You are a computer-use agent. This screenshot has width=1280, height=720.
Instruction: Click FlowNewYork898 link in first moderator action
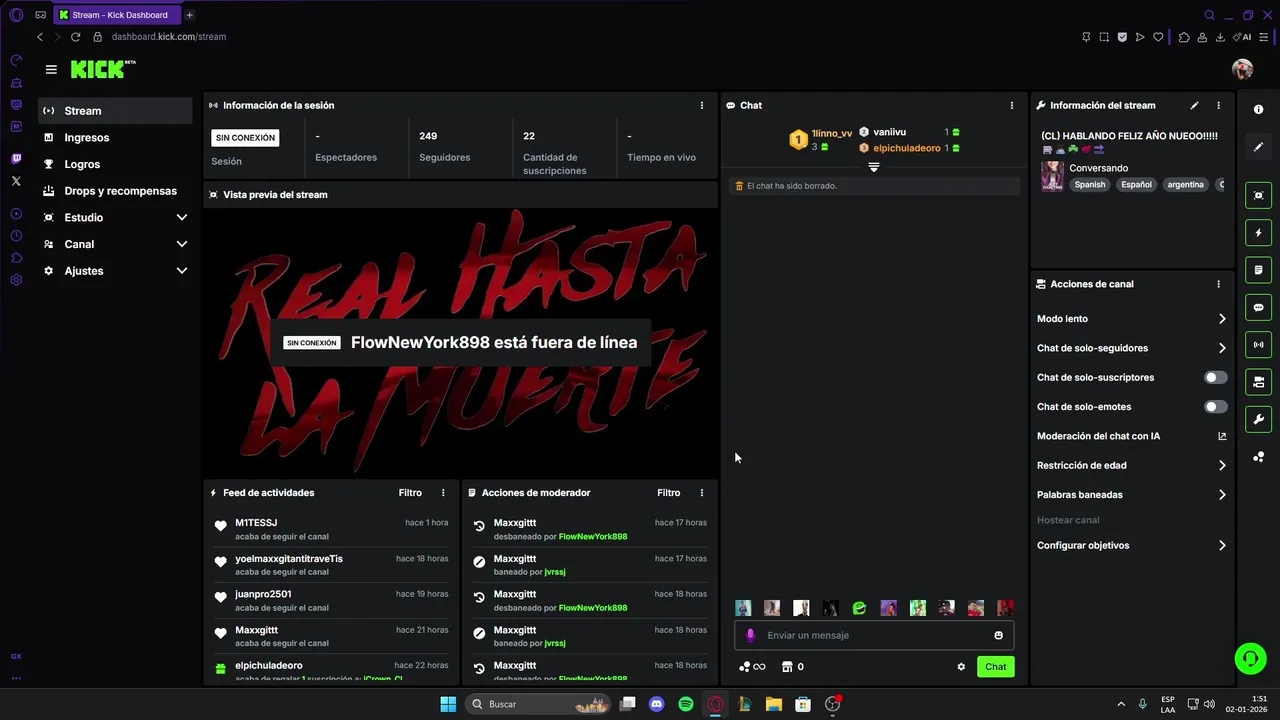pyautogui.click(x=593, y=537)
